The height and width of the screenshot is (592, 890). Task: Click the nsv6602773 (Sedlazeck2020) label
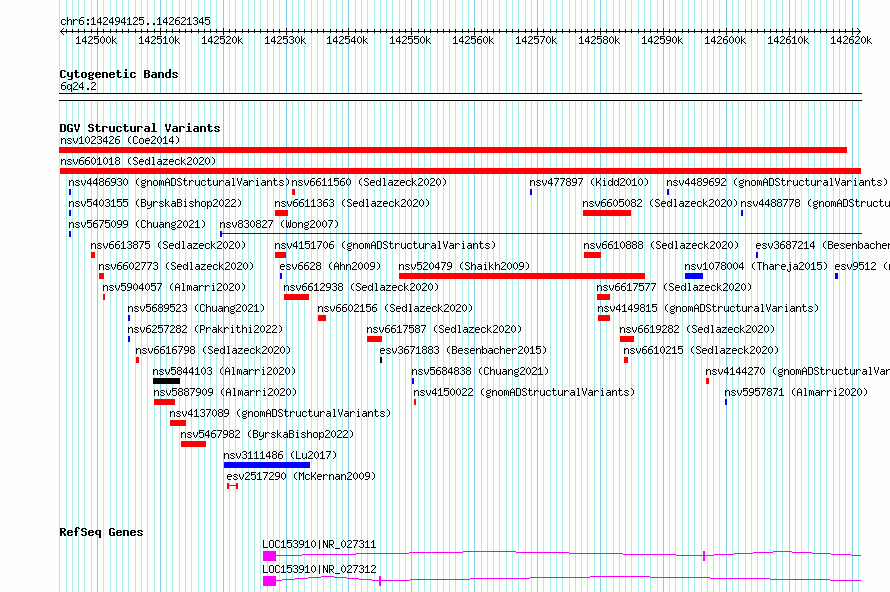176,266
